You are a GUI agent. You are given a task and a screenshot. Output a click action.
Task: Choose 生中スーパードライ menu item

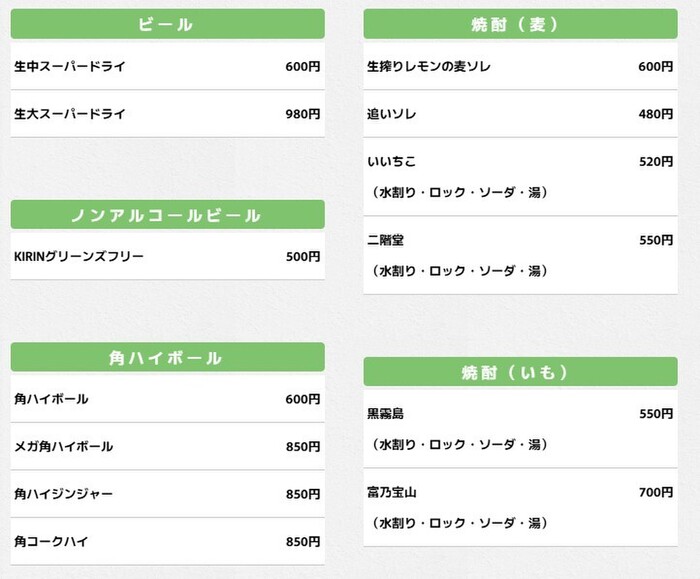click(x=70, y=67)
